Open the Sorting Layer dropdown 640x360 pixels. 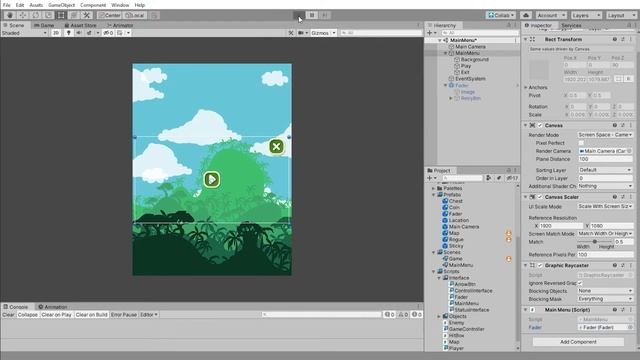[605, 170]
